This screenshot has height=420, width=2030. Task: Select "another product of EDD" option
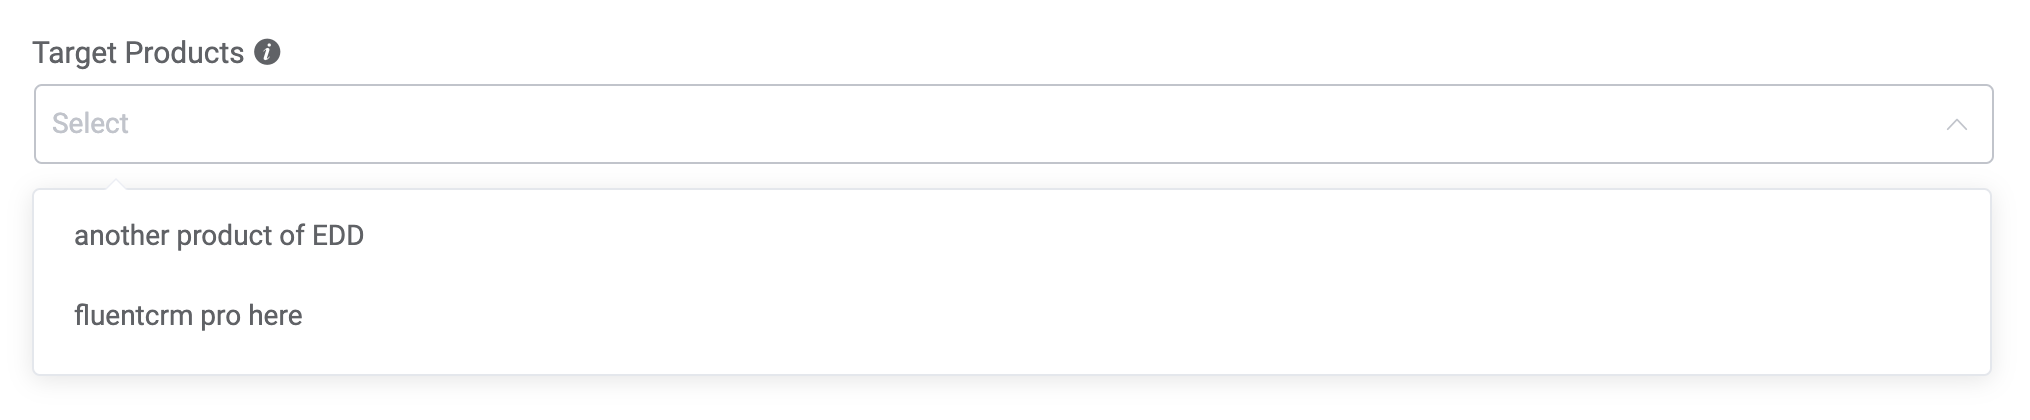click(219, 236)
